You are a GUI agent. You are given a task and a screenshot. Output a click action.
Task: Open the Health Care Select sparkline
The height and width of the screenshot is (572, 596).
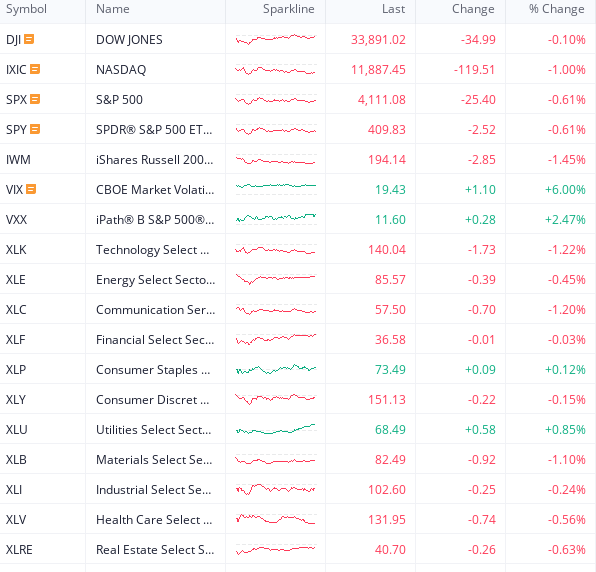point(276,519)
